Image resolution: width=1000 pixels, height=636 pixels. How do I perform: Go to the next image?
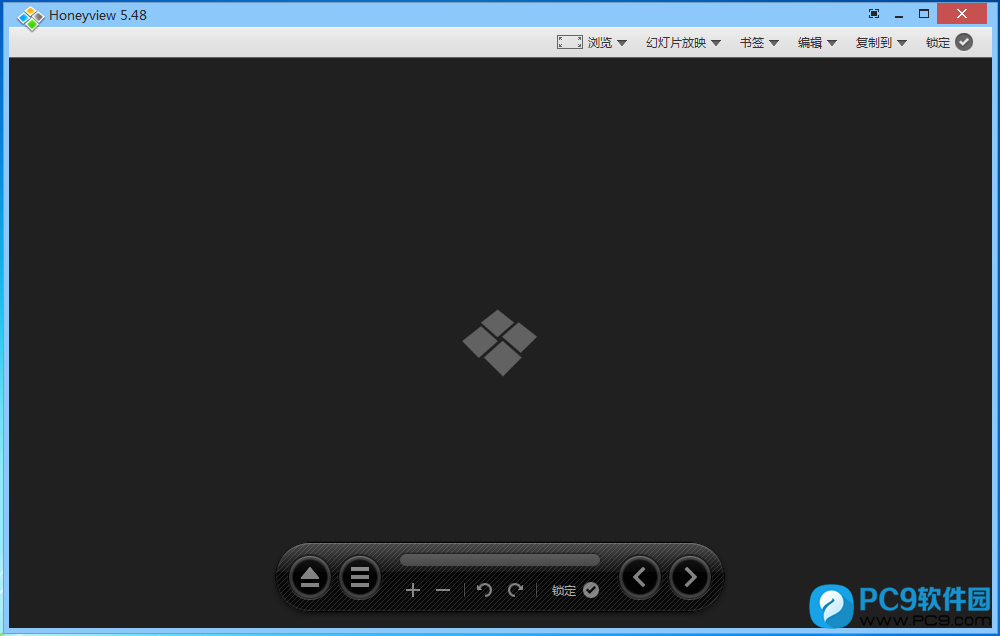(689, 577)
